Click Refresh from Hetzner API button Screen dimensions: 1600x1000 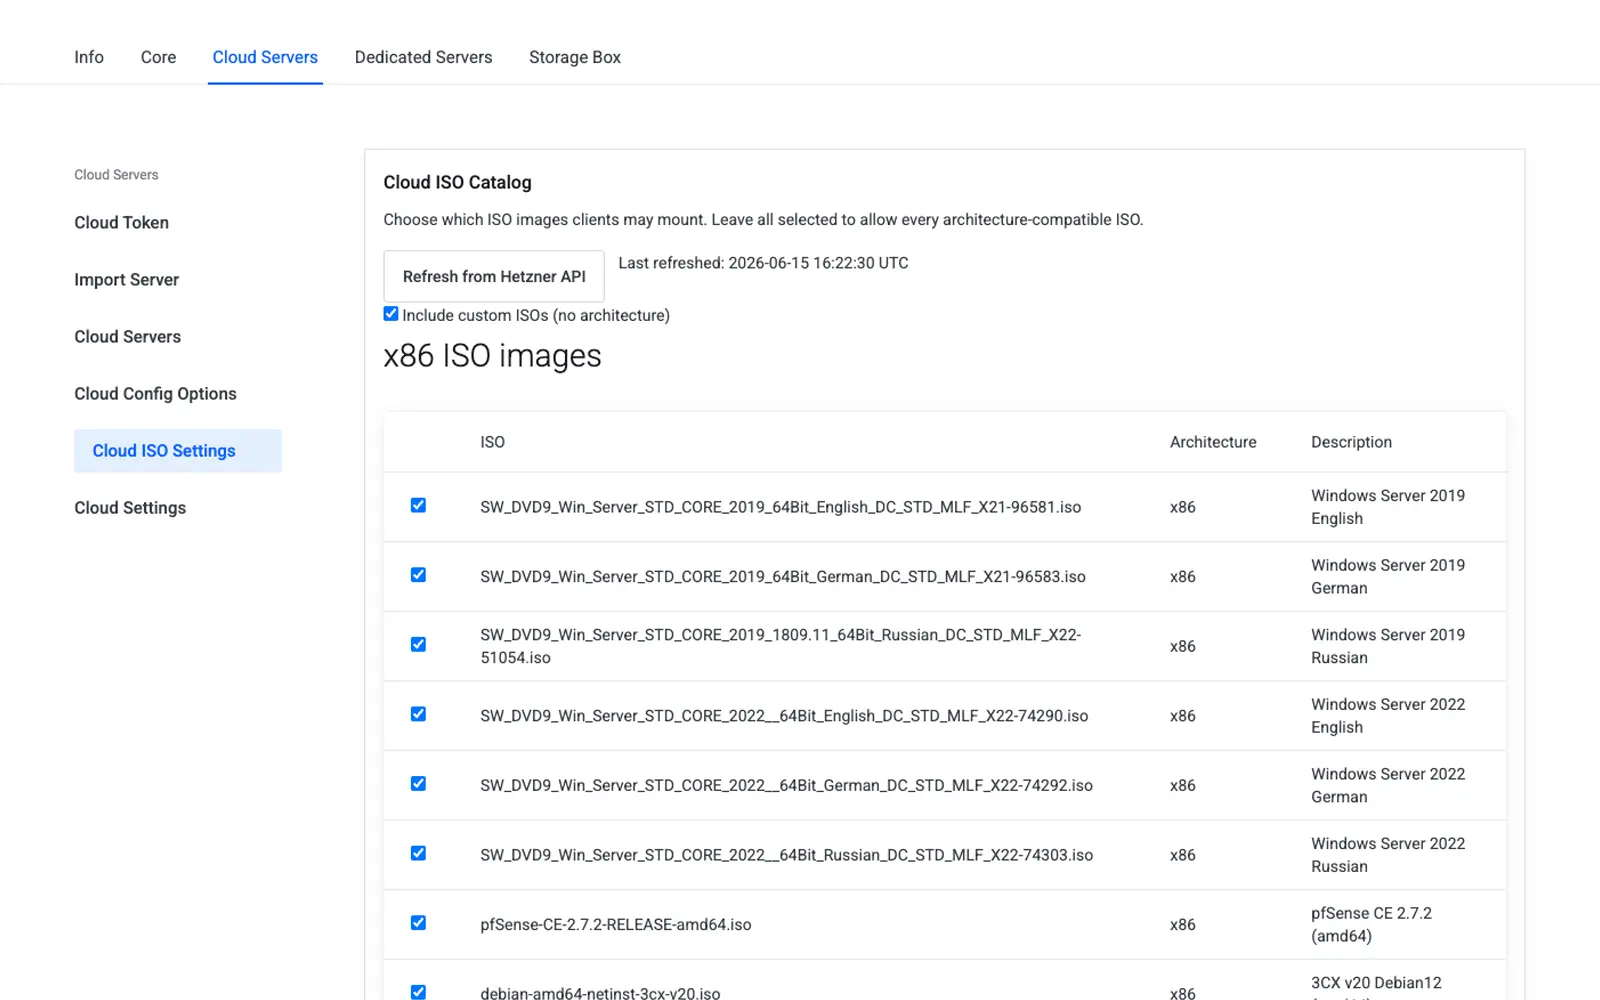coord(494,276)
